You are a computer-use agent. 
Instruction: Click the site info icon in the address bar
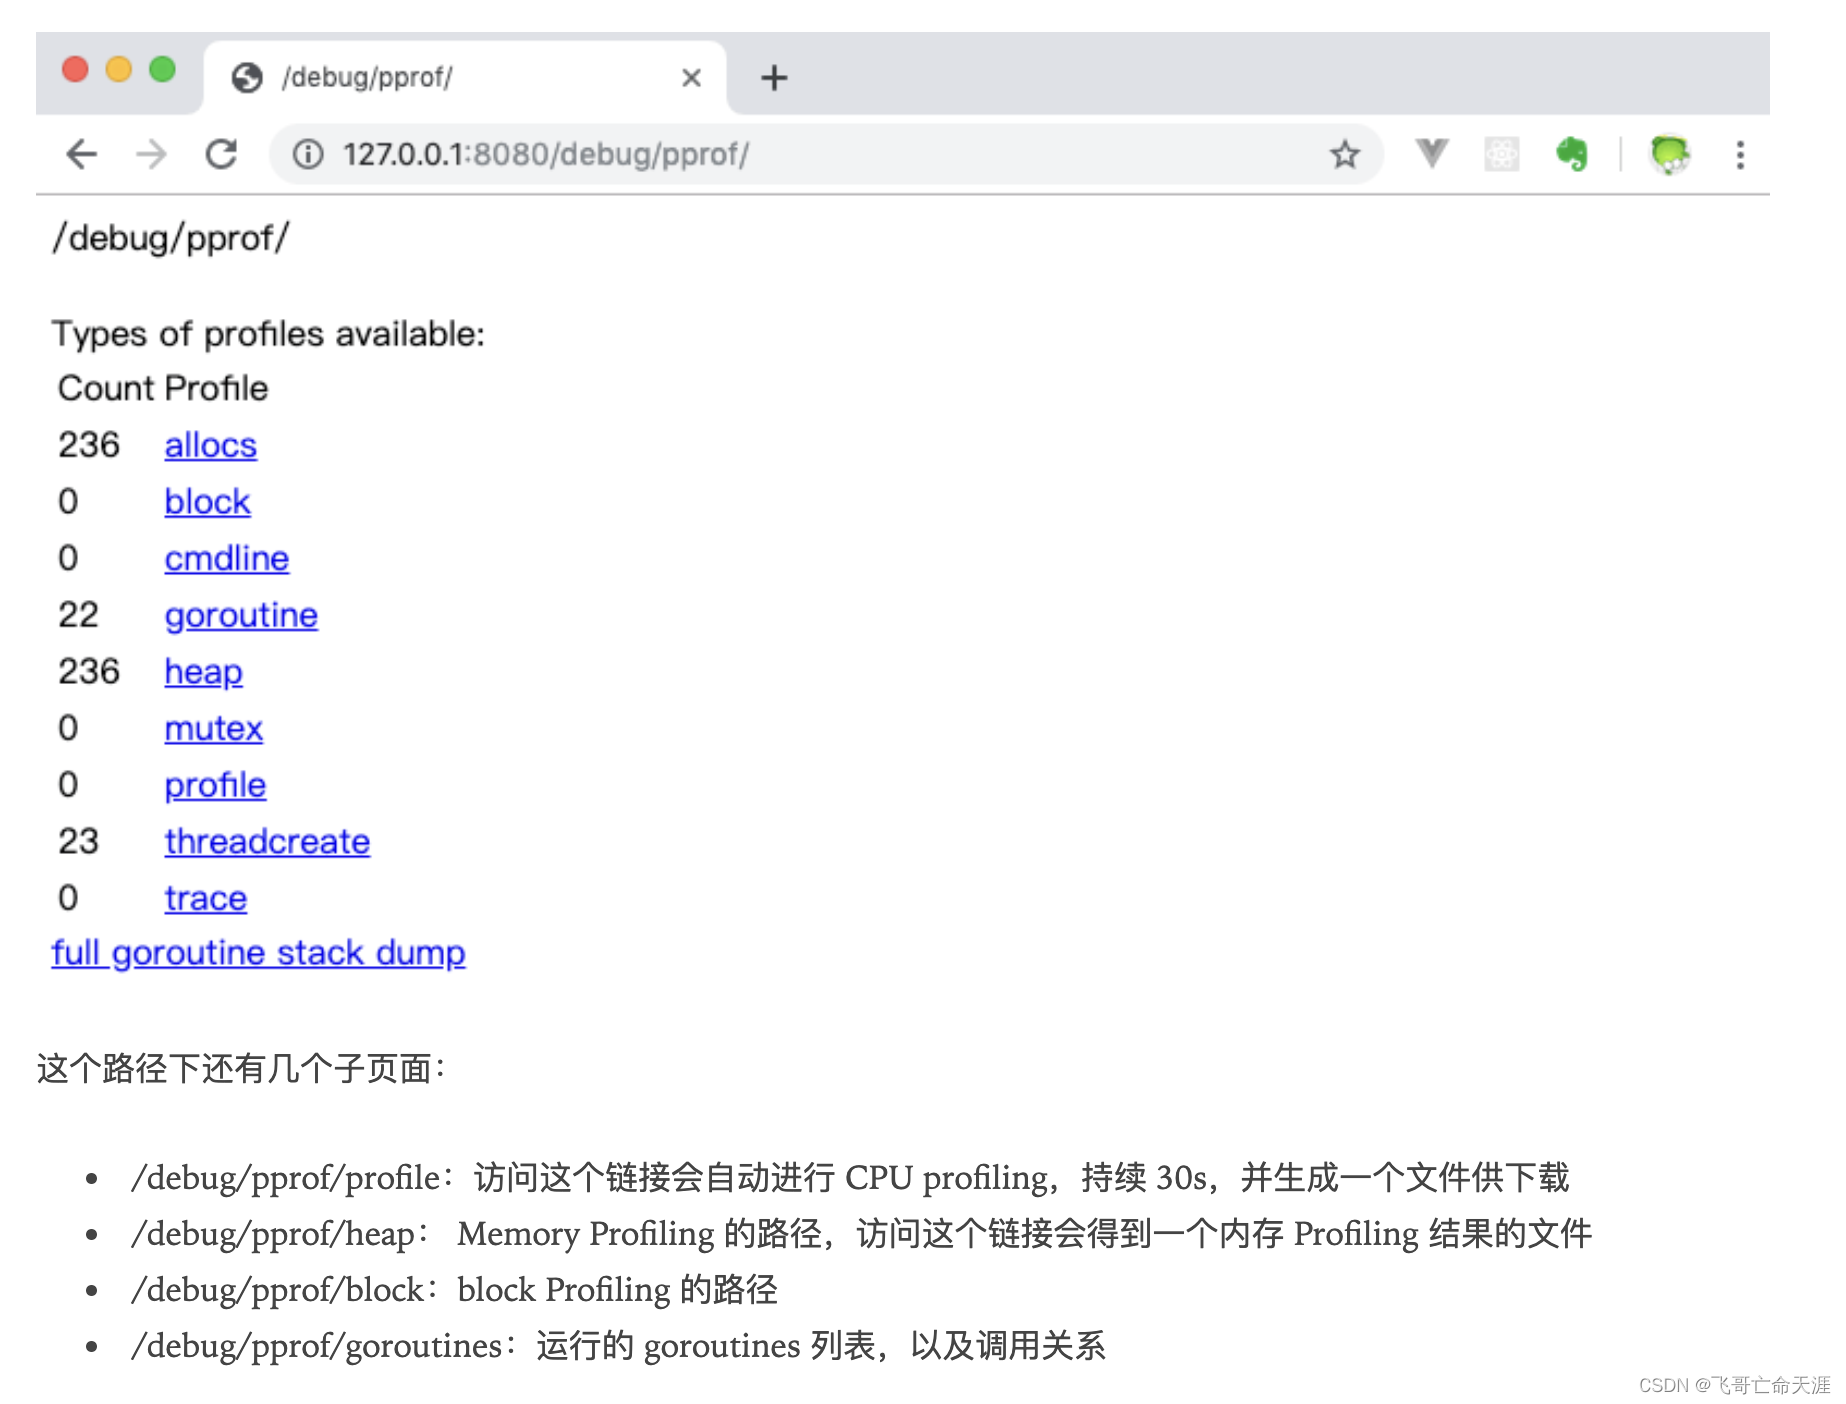click(308, 154)
